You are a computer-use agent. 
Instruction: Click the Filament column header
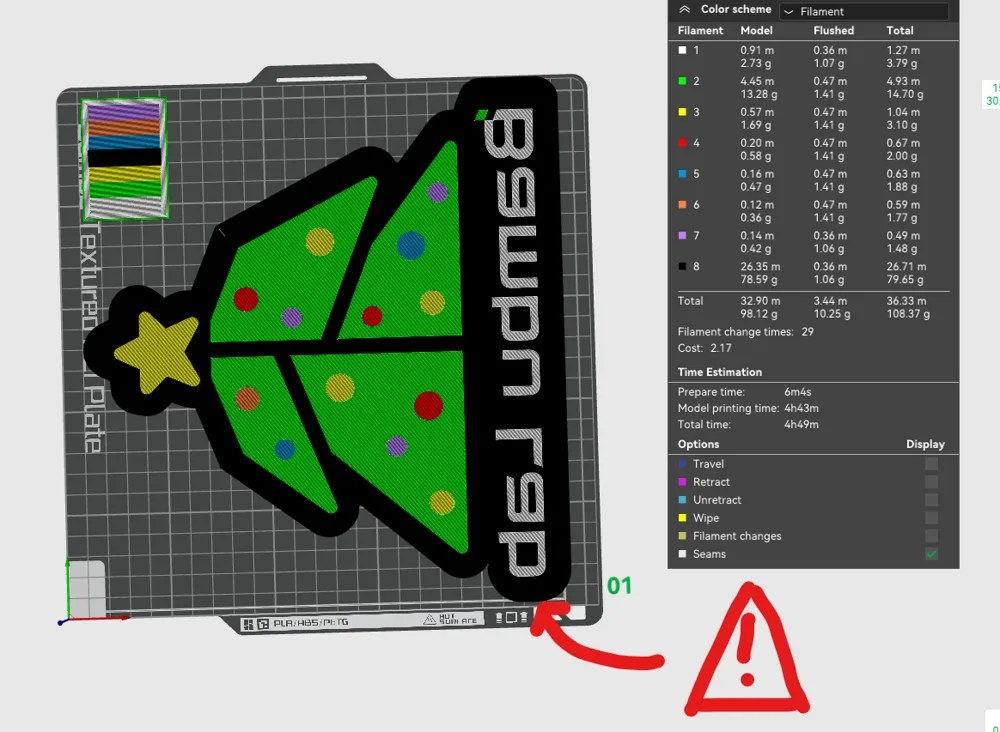click(x=700, y=31)
